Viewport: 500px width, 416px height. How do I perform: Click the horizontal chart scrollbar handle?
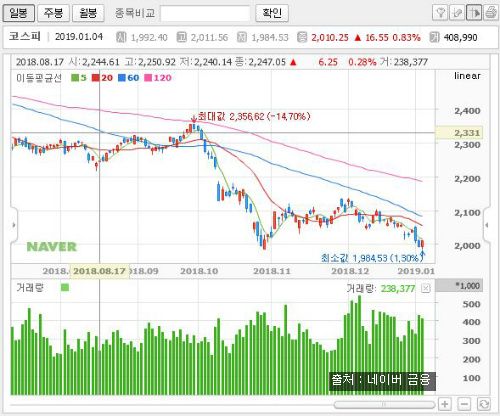coord(384,404)
